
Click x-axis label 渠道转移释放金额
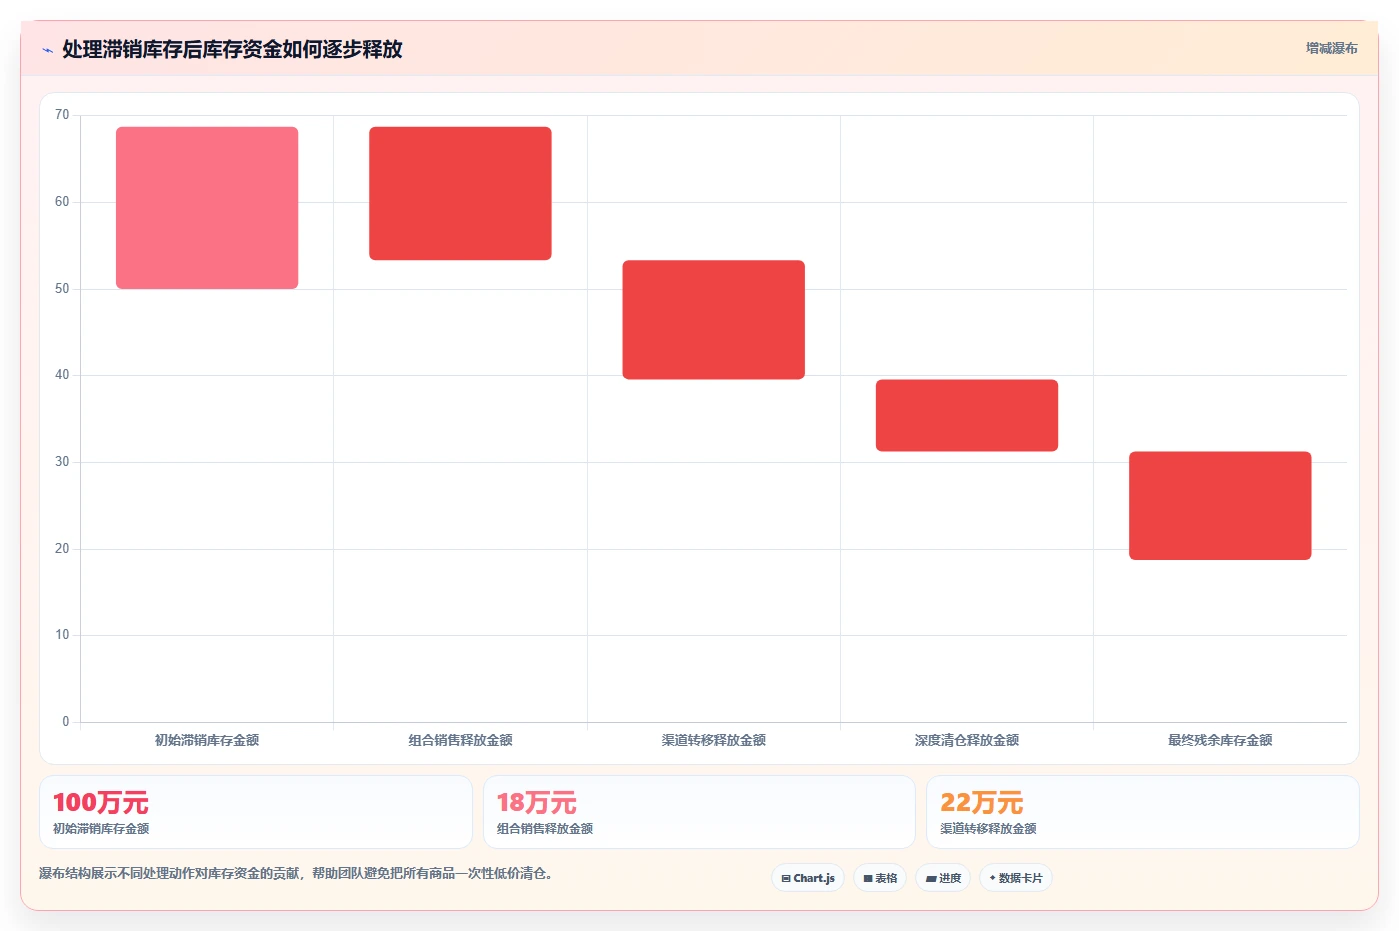pyautogui.click(x=713, y=741)
